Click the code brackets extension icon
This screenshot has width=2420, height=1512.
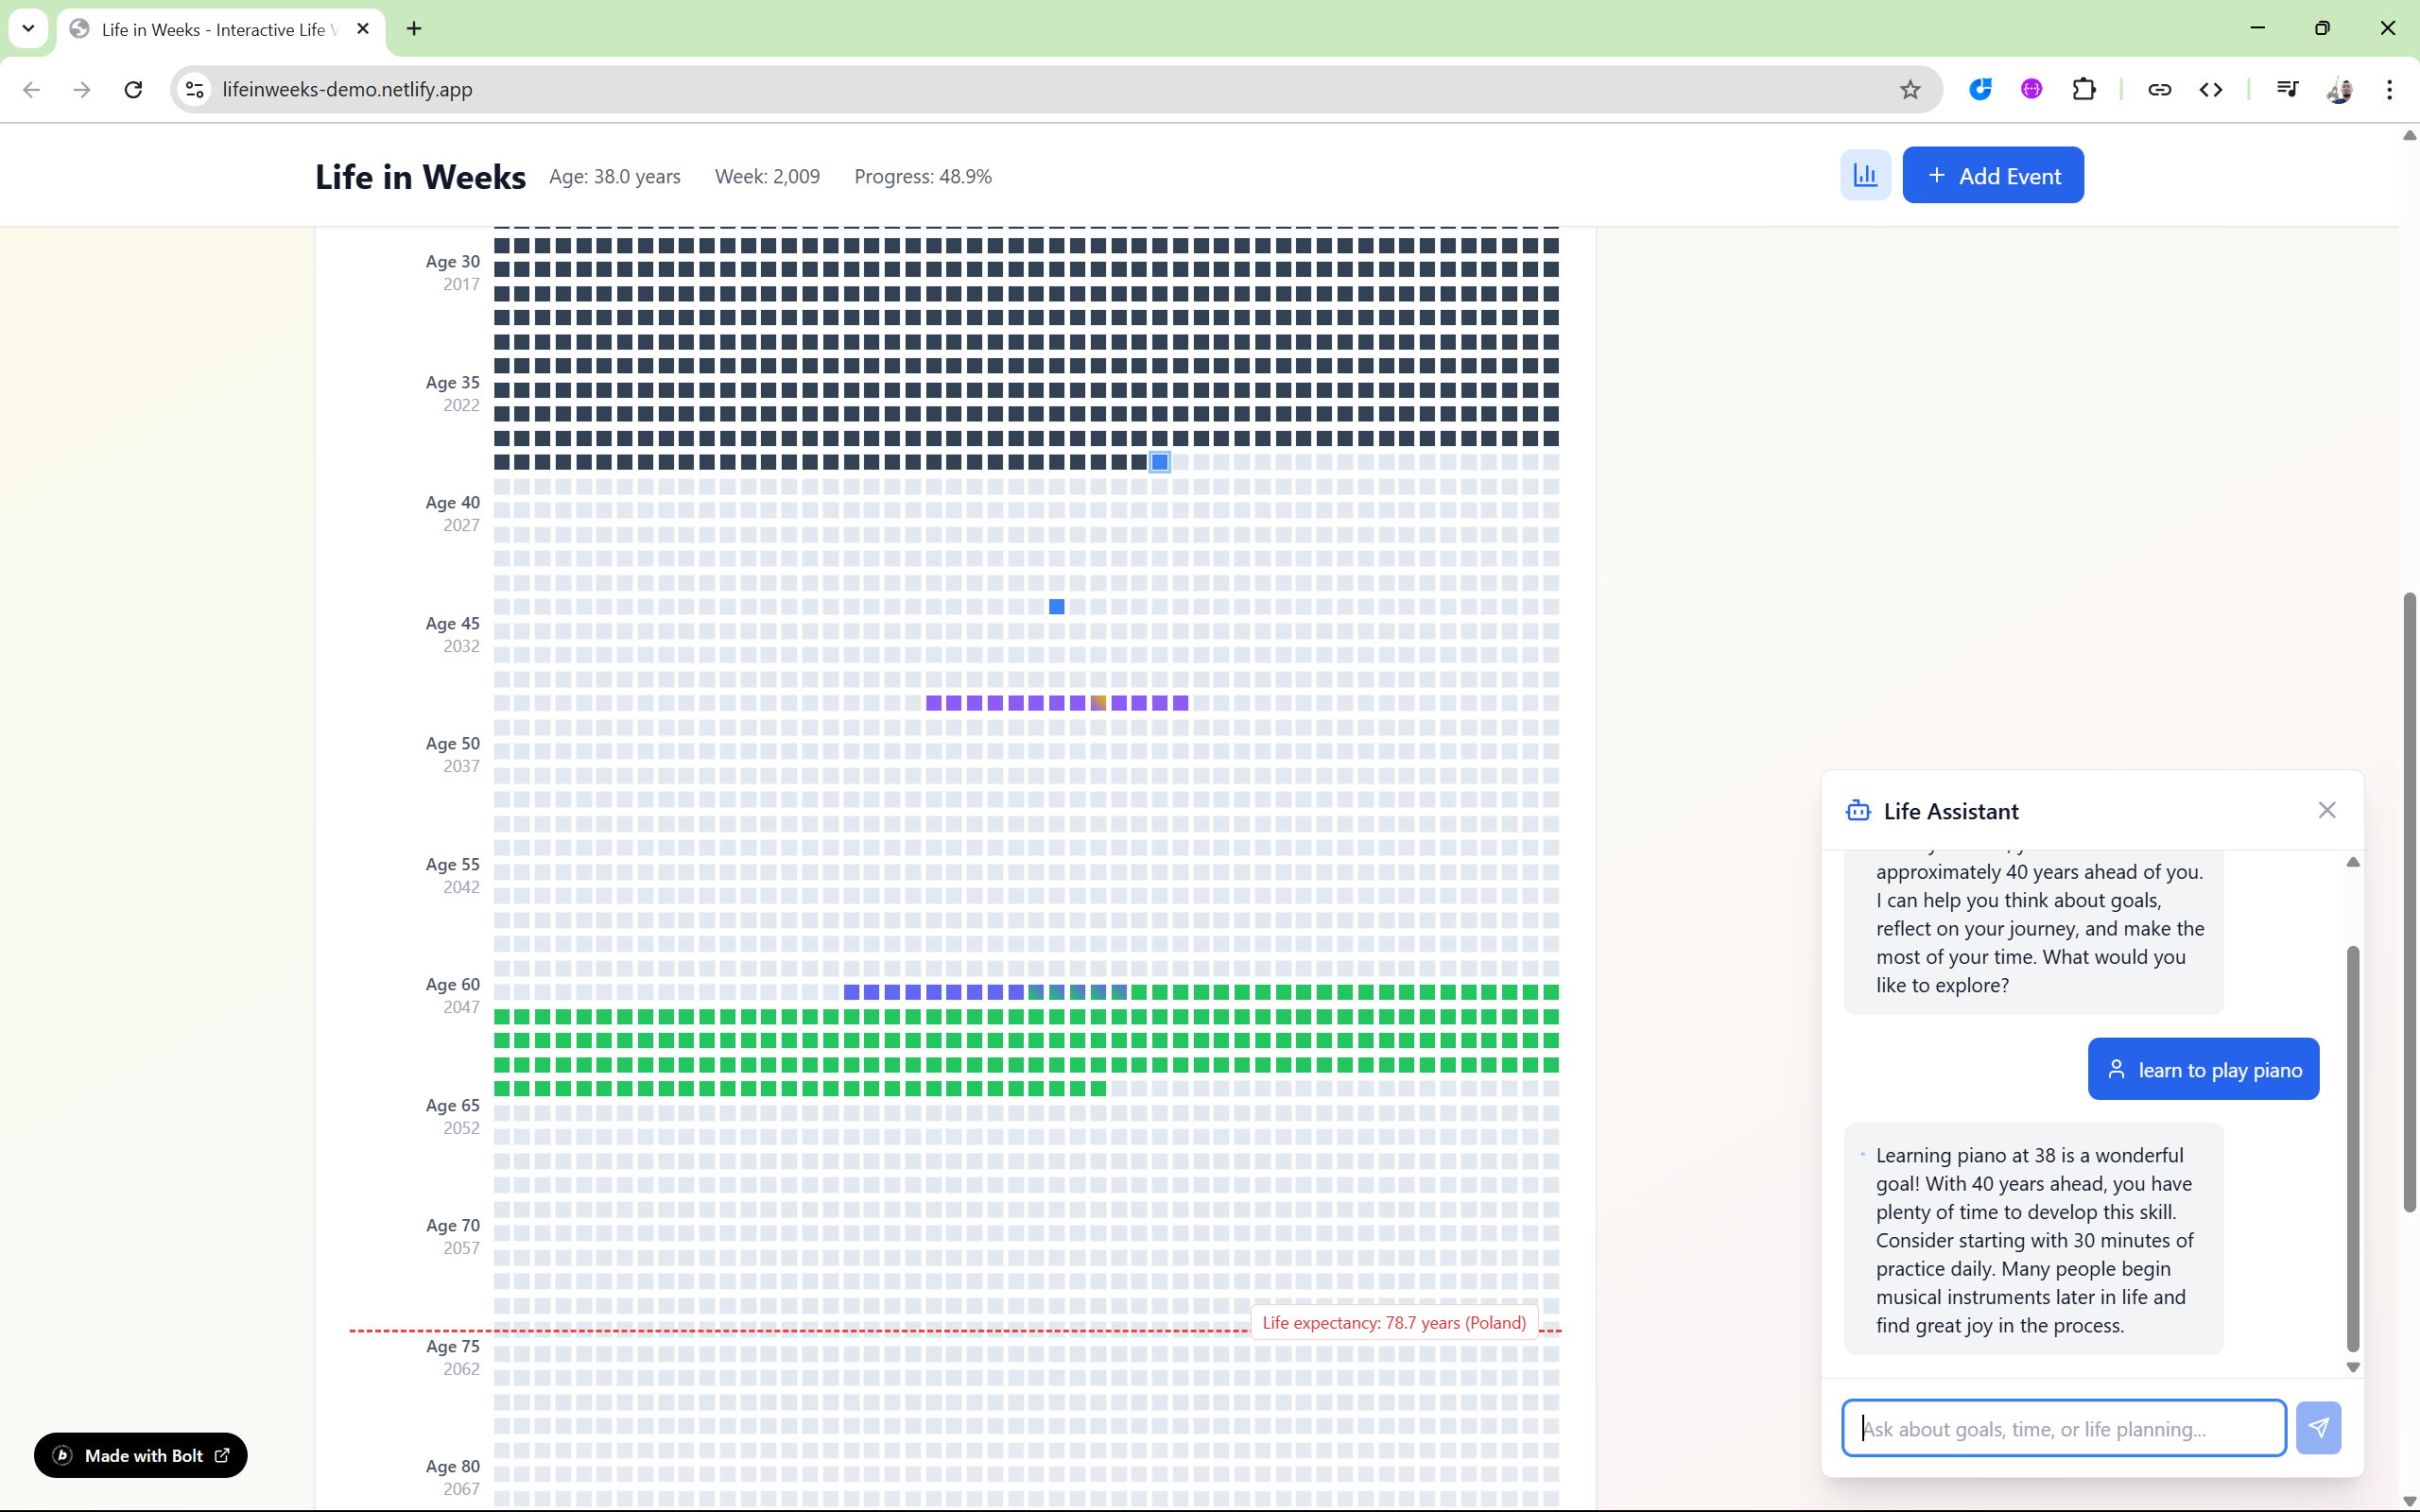point(2211,89)
